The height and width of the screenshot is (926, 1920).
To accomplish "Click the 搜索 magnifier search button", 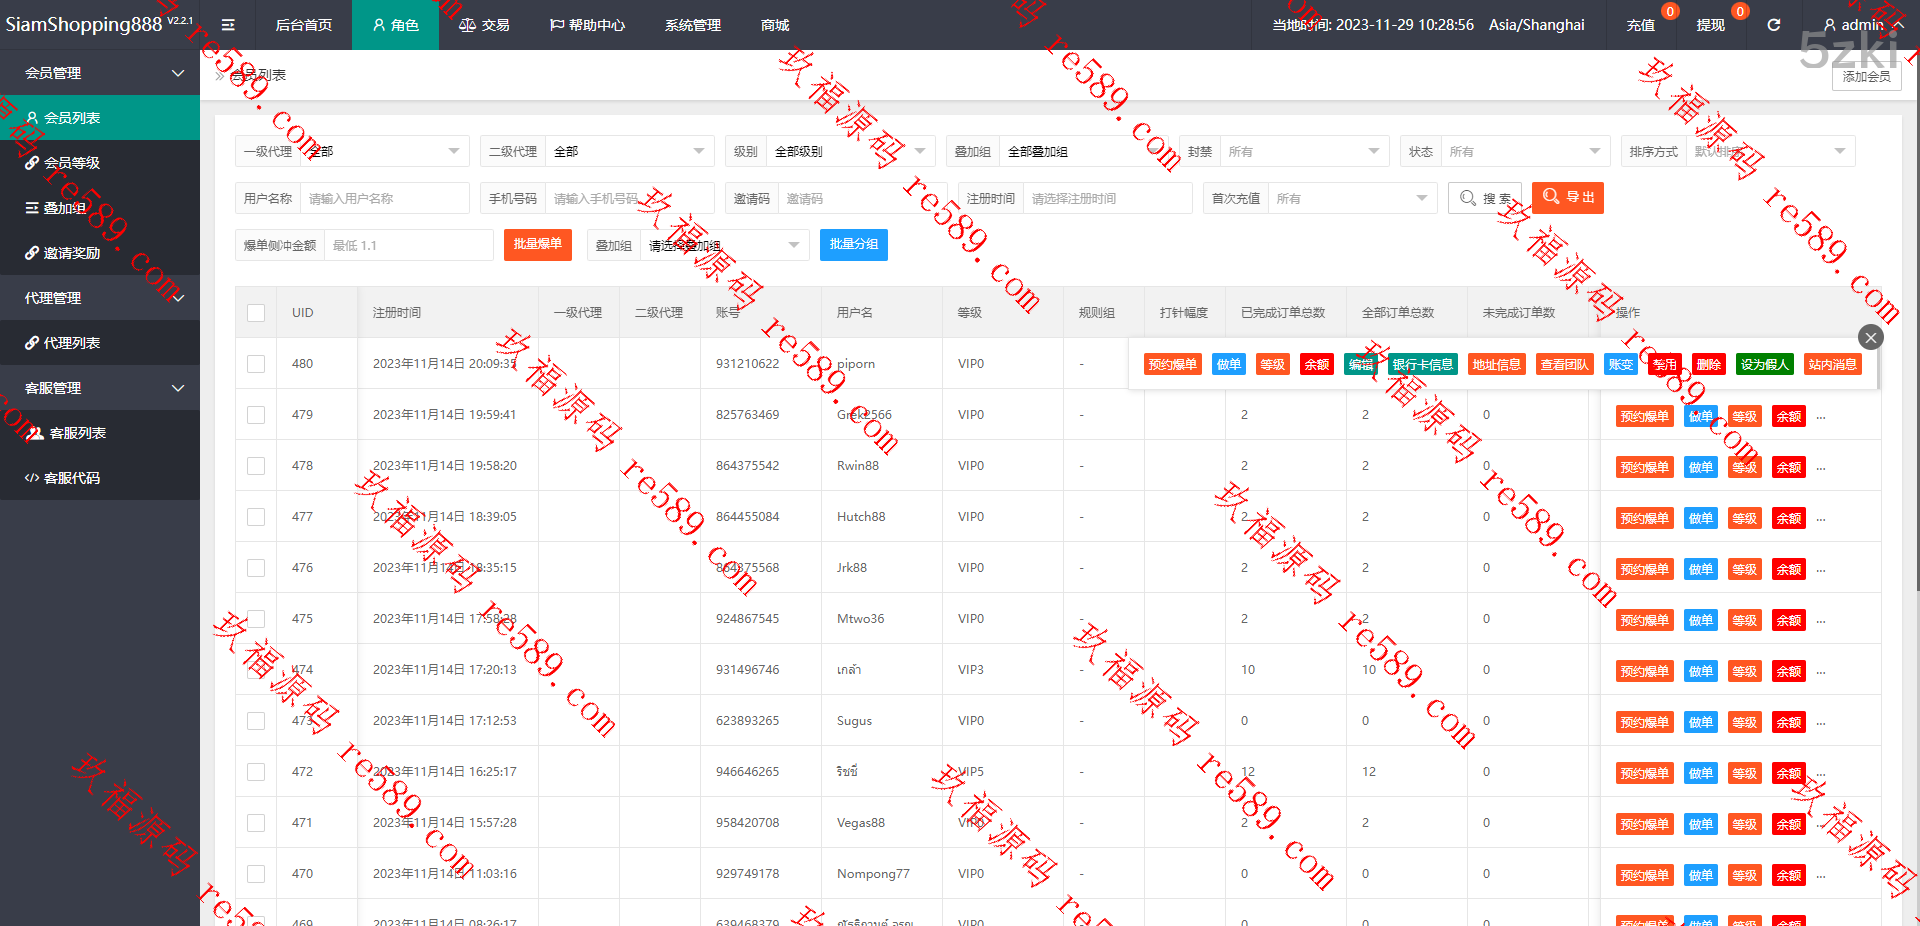I will pos(1484,198).
